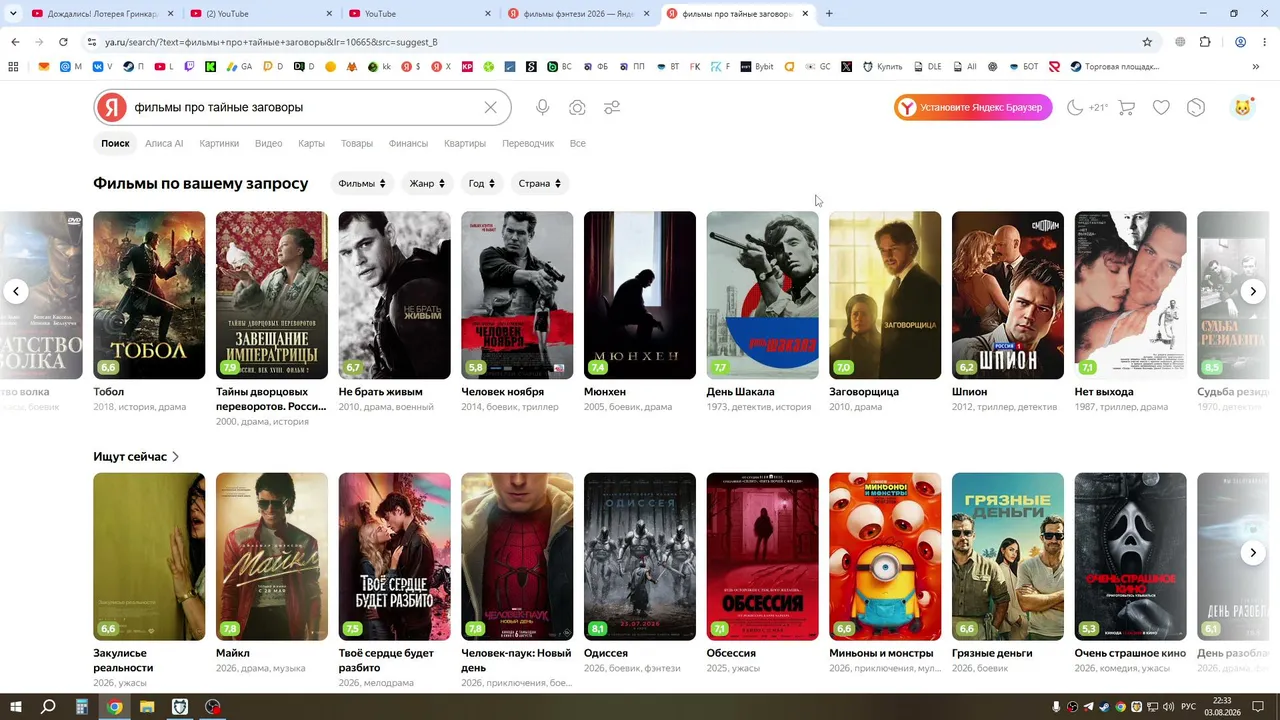Viewport: 1280px width, 720px height.
Task: Open the DLE bookmark
Action: (x=926, y=67)
